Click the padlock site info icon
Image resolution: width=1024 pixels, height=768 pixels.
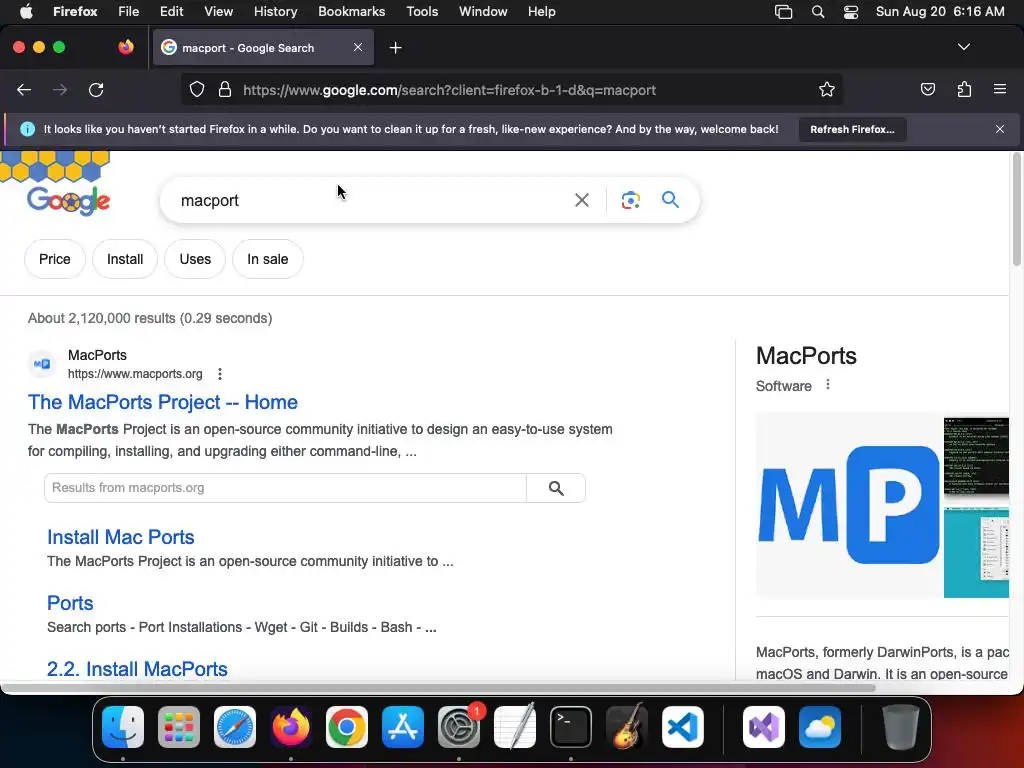pyautogui.click(x=225, y=90)
